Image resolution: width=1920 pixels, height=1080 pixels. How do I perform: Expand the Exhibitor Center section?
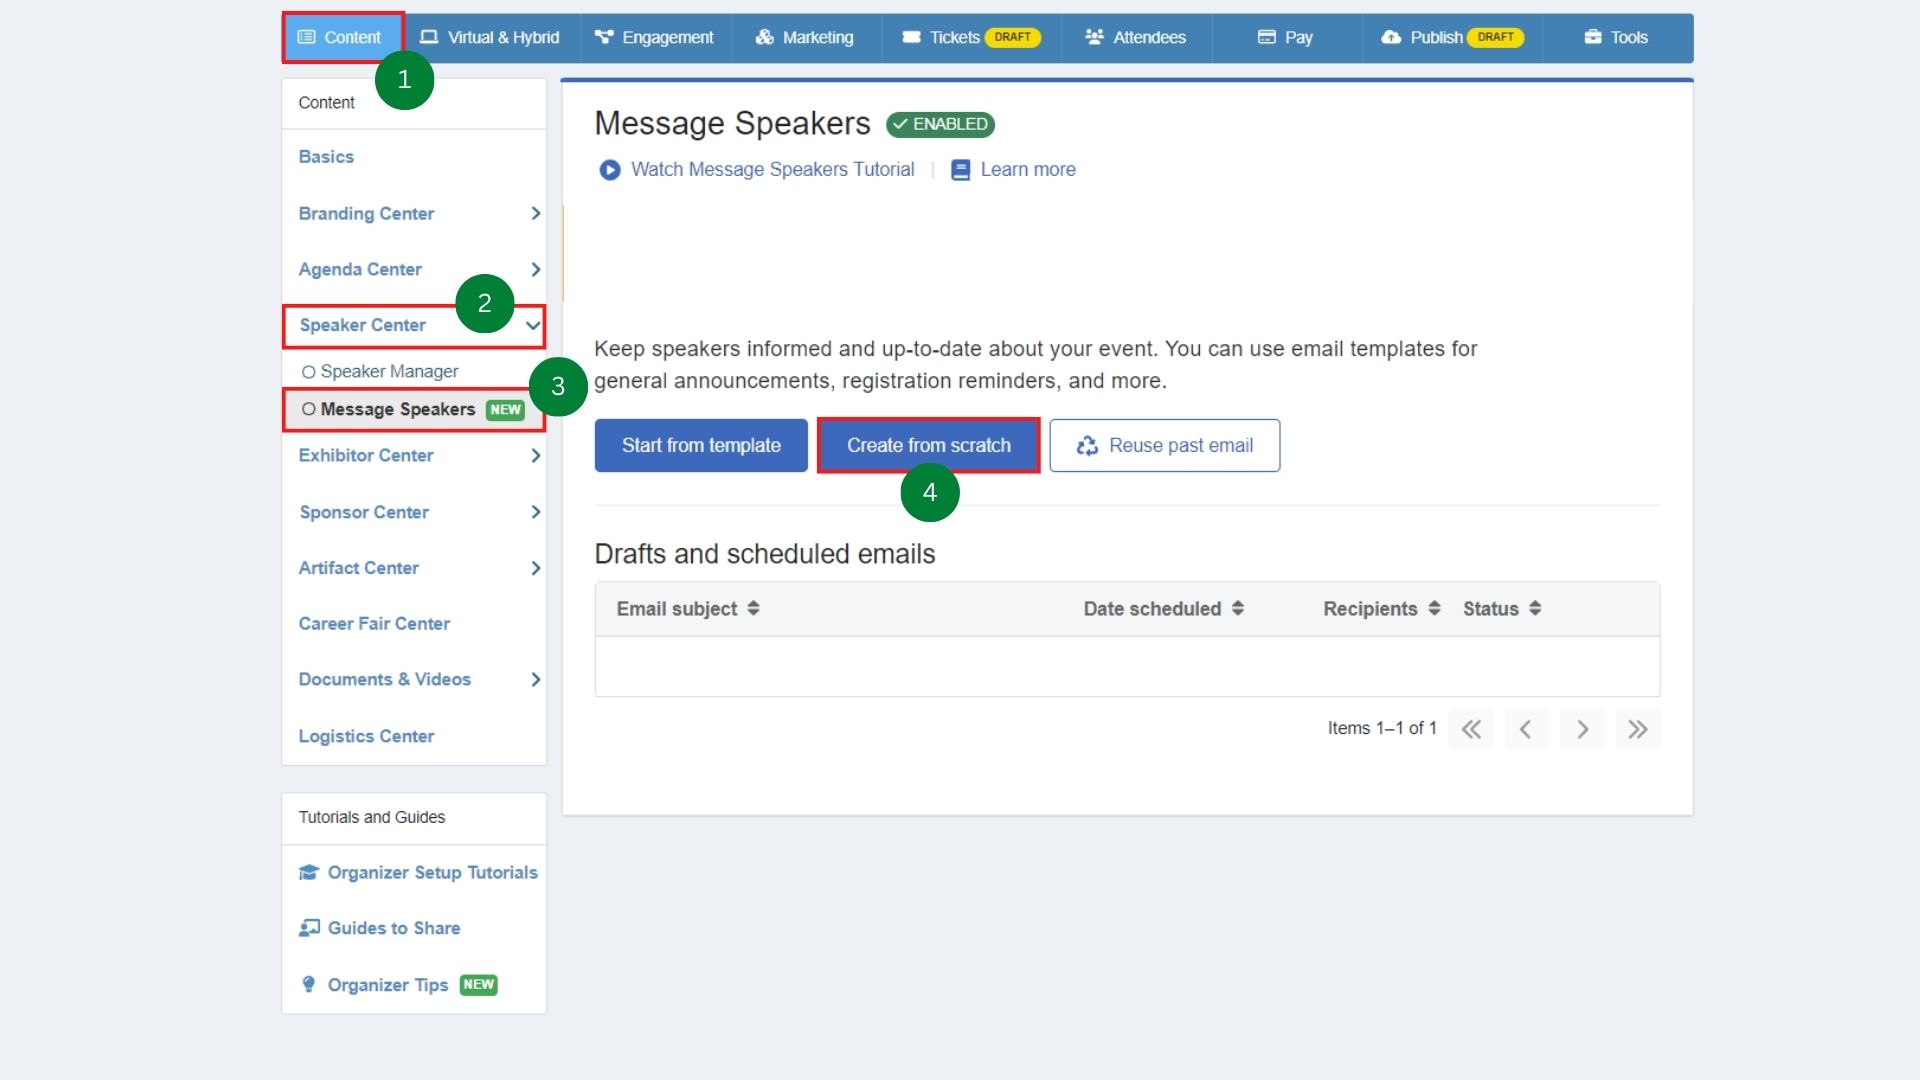click(x=536, y=455)
